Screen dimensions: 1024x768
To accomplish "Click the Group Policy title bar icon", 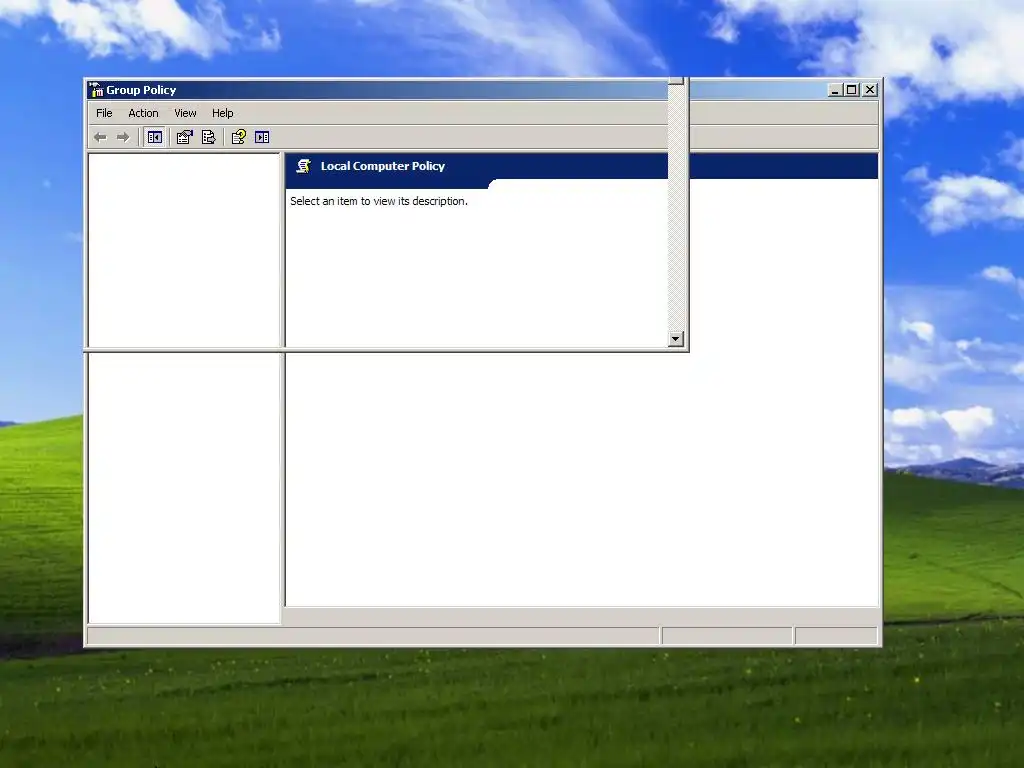I will click(96, 89).
